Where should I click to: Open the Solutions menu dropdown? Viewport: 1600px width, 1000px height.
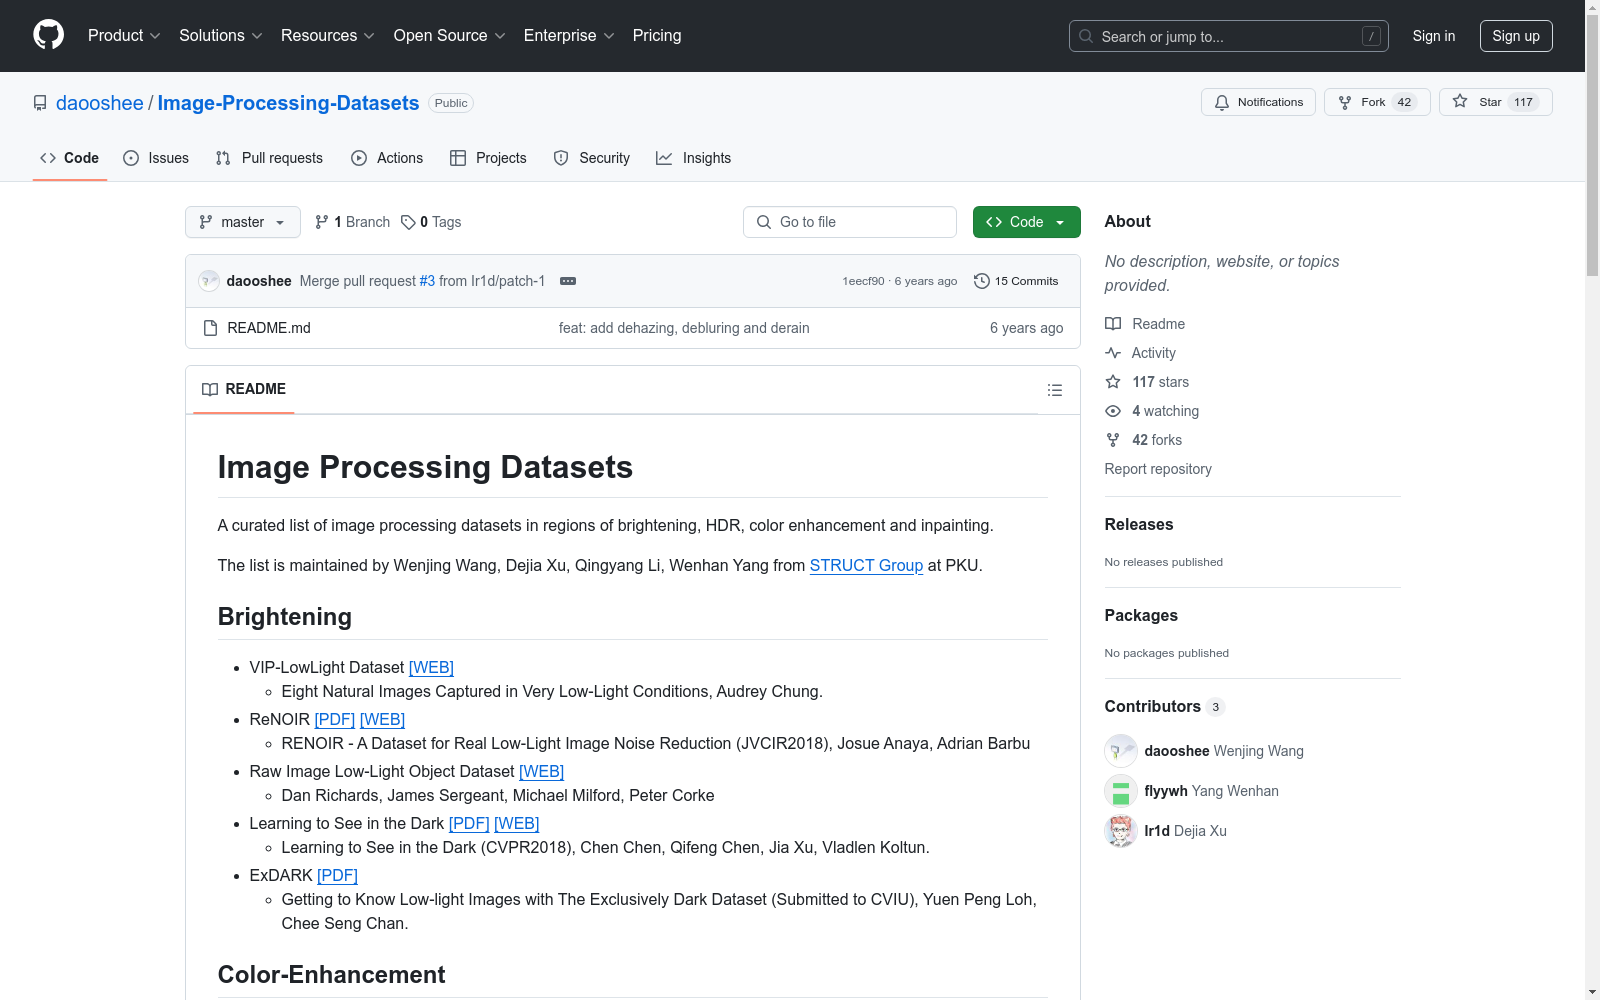click(x=221, y=36)
